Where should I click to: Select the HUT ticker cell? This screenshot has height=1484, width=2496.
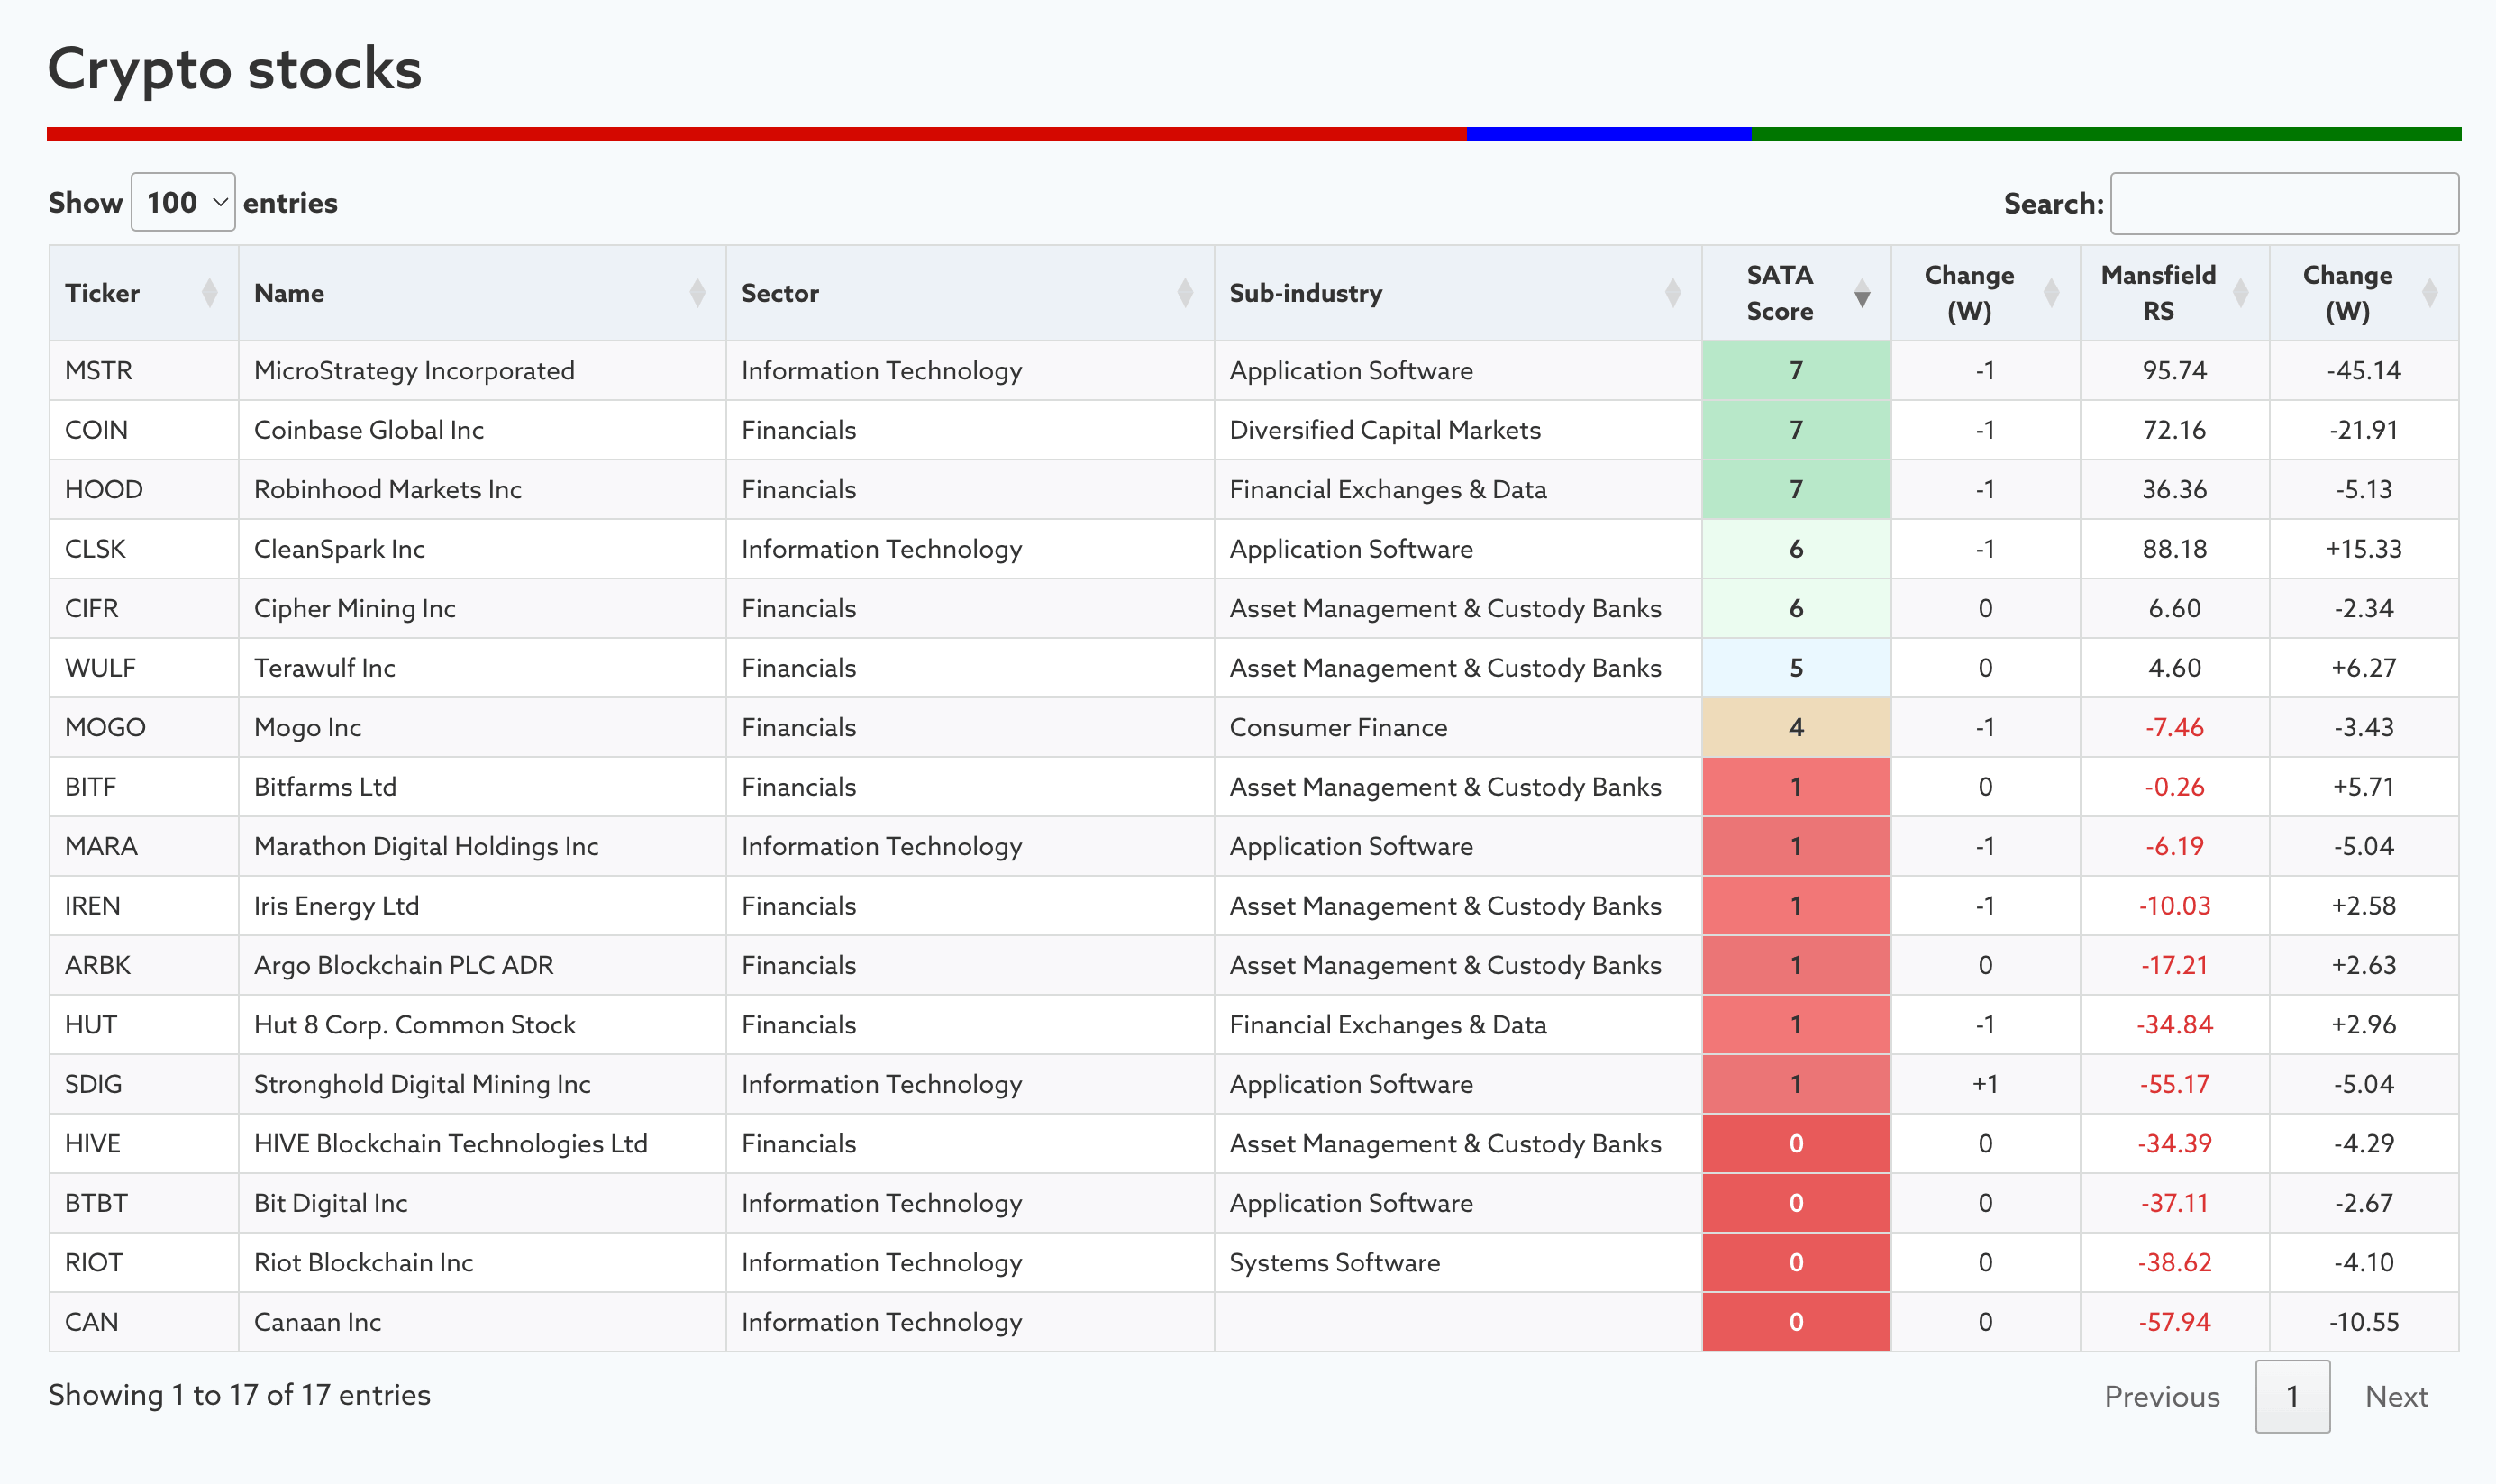click(143, 1025)
